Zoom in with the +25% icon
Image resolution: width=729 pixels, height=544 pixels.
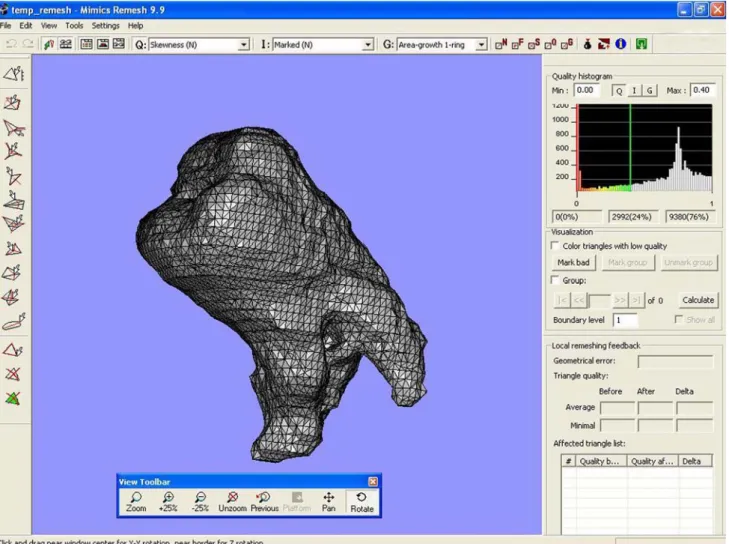tap(168, 502)
